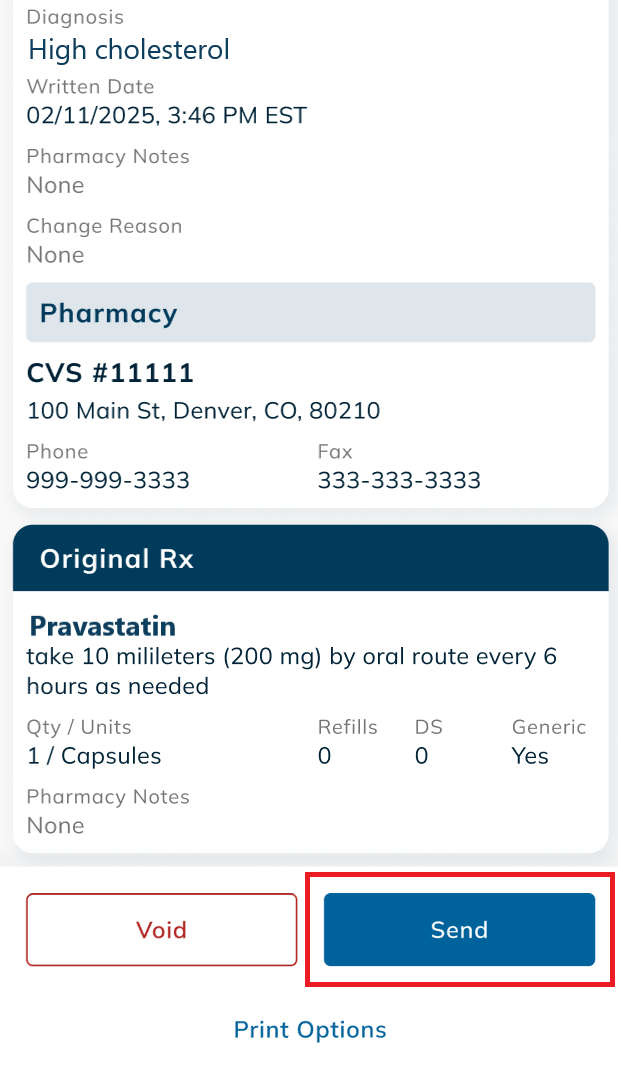Select the CVS #11111 pharmacy name

[x=111, y=373]
